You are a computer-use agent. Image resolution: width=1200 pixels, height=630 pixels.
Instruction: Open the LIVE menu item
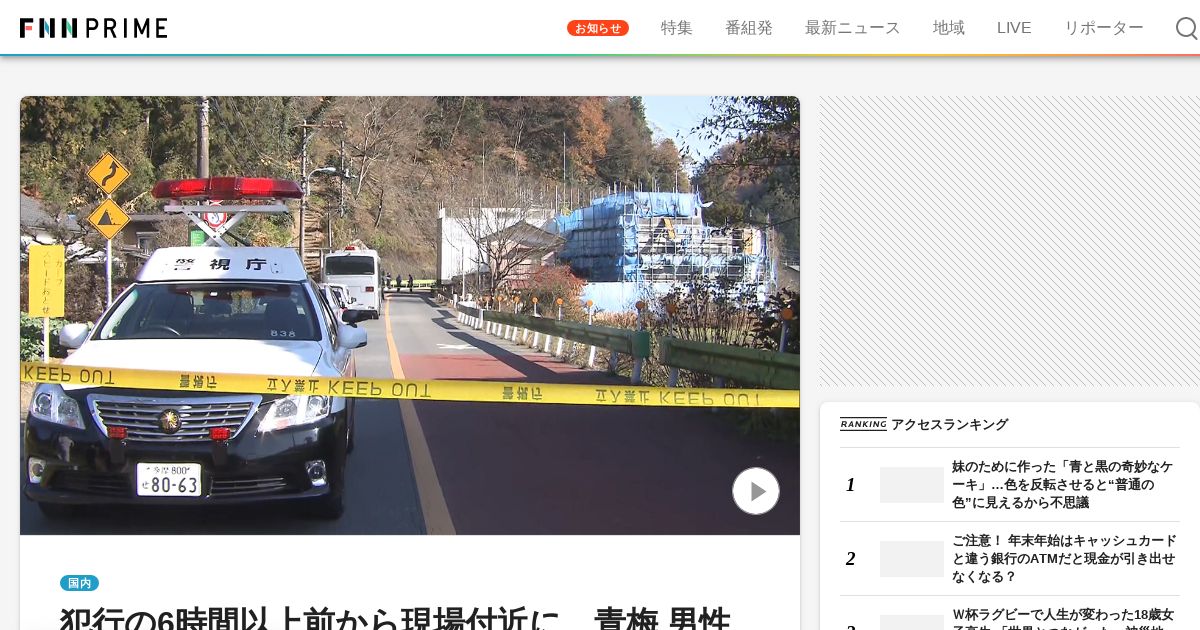coord(1014,28)
